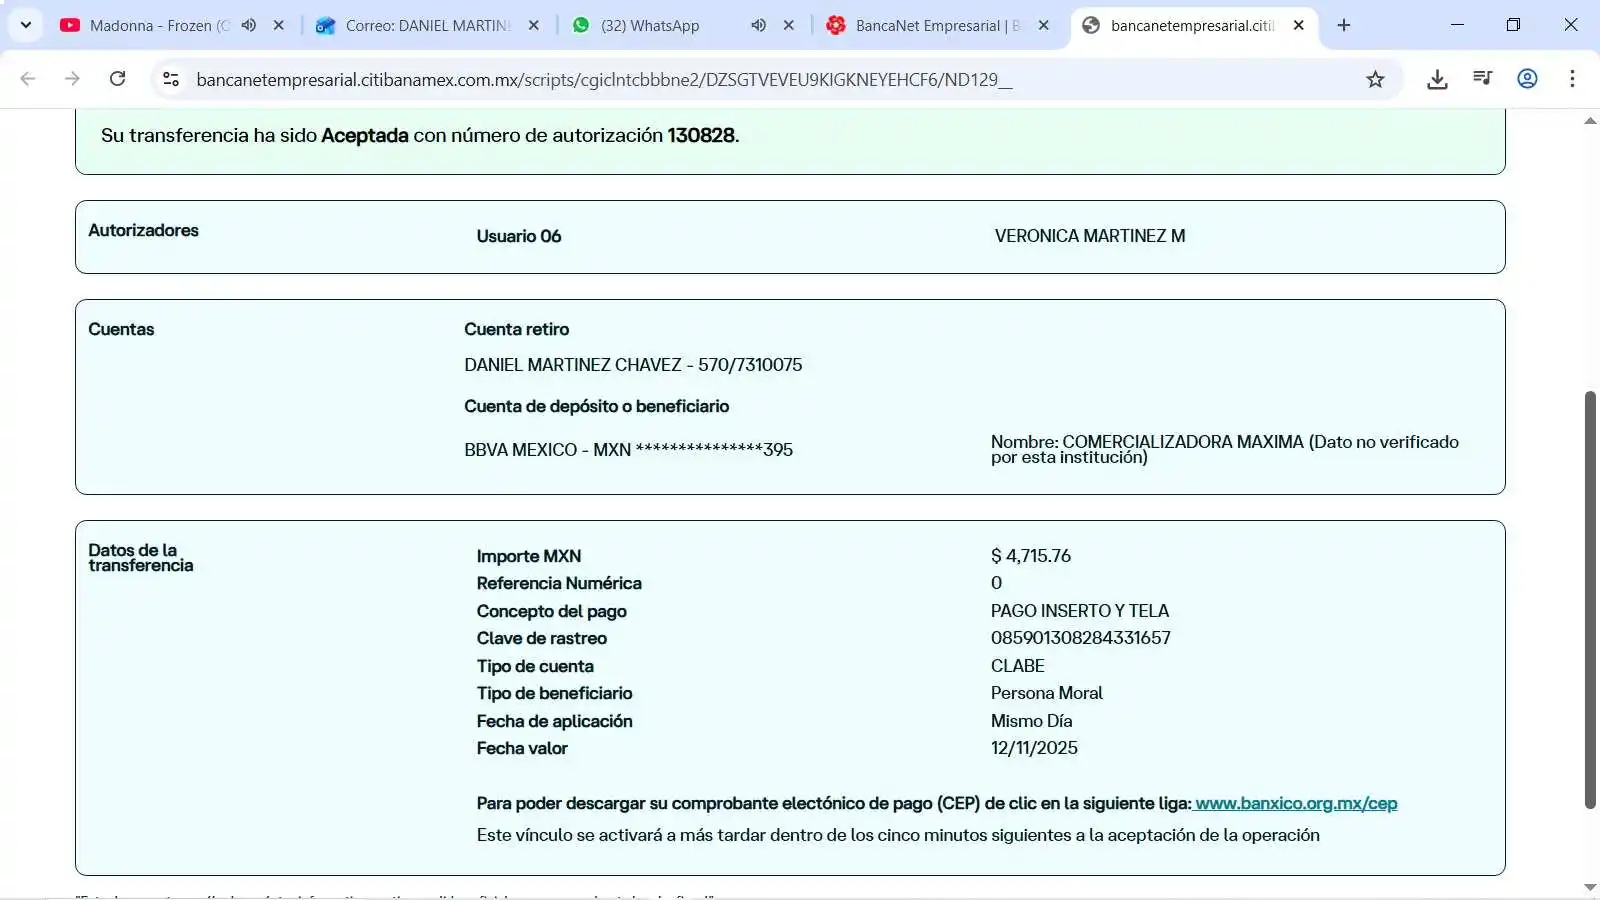Viewport: 1600px width, 900px height.
Task: Open the browser downloads panel
Action: click(1437, 79)
